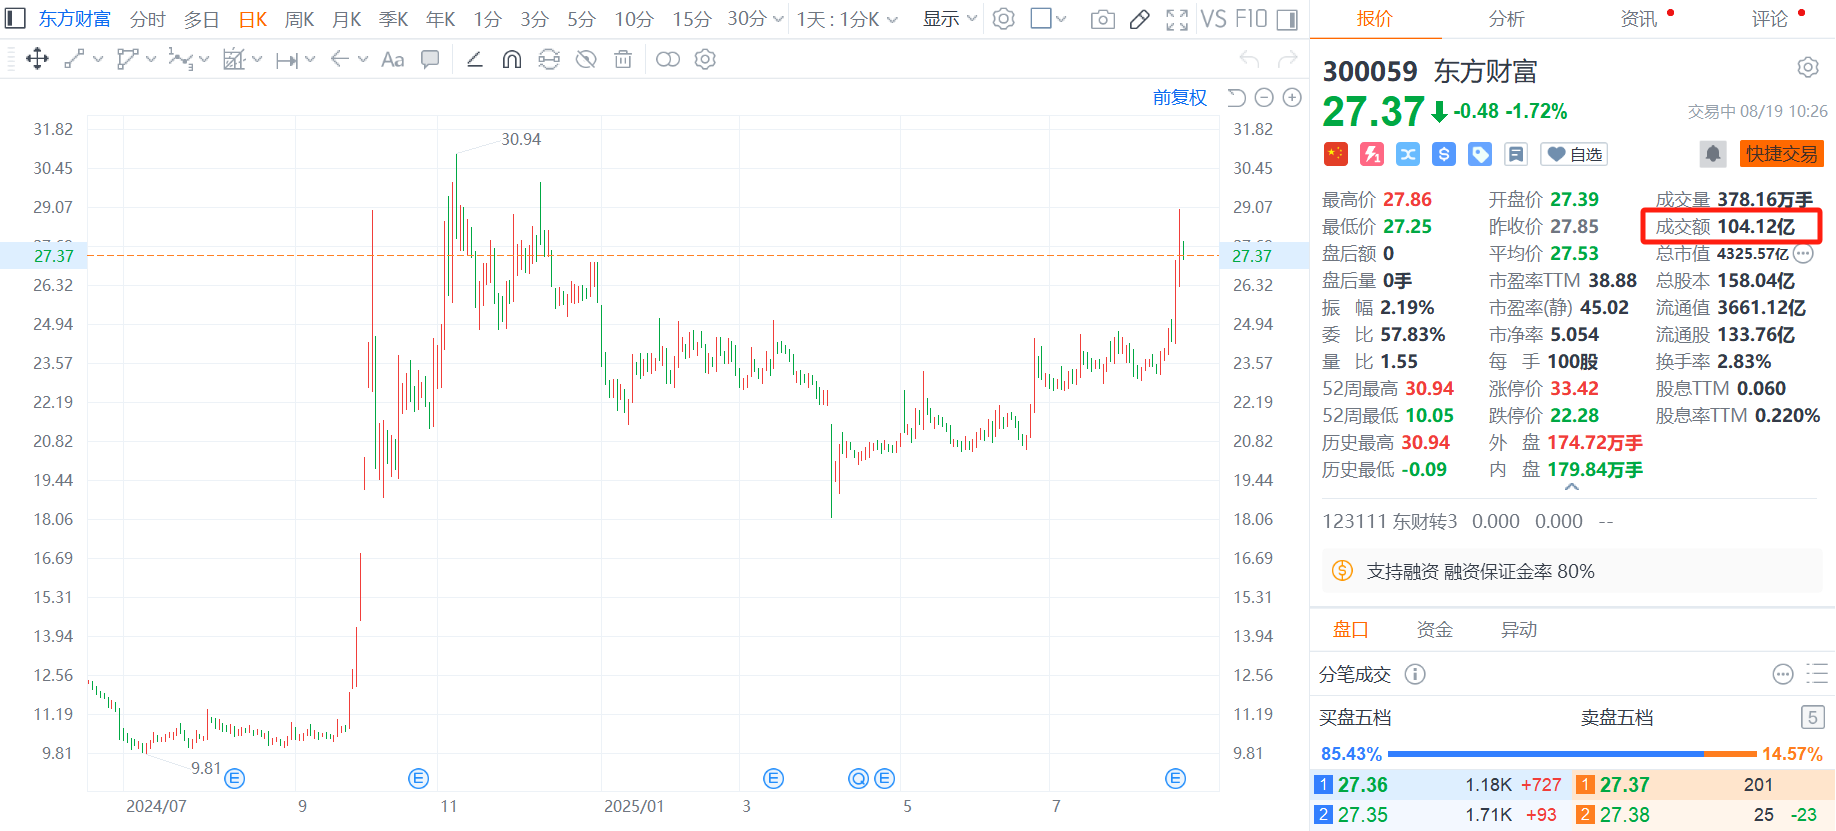Image resolution: width=1836 pixels, height=831 pixels.
Task: Open chart settings gear in top bar
Action: point(1004,19)
